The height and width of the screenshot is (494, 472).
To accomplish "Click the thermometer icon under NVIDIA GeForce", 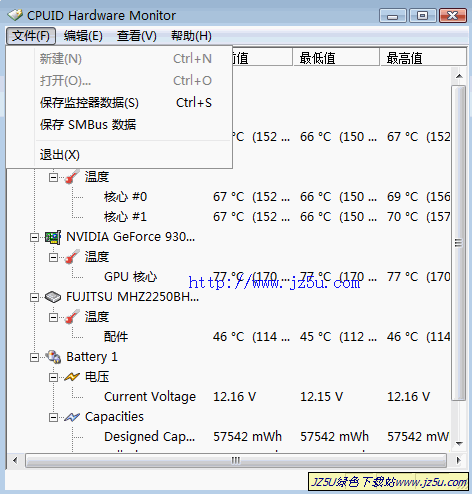I will coord(72,257).
